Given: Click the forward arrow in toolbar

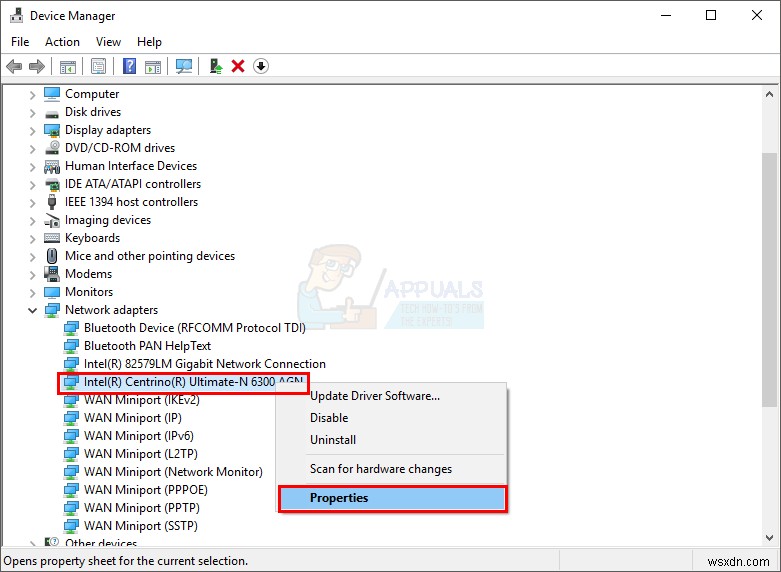Looking at the screenshot, I should click(37, 66).
